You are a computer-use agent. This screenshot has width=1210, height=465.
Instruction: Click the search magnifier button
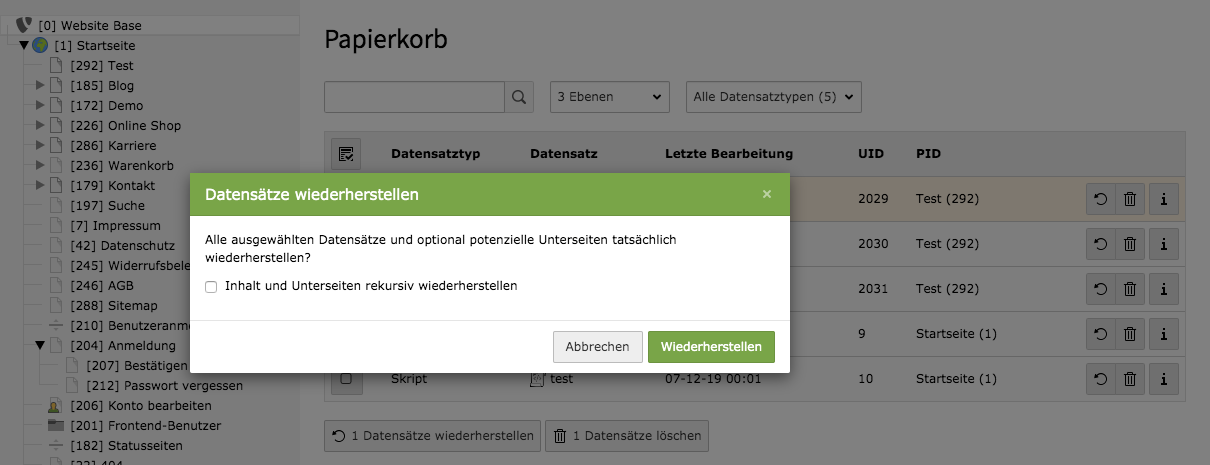coord(519,97)
